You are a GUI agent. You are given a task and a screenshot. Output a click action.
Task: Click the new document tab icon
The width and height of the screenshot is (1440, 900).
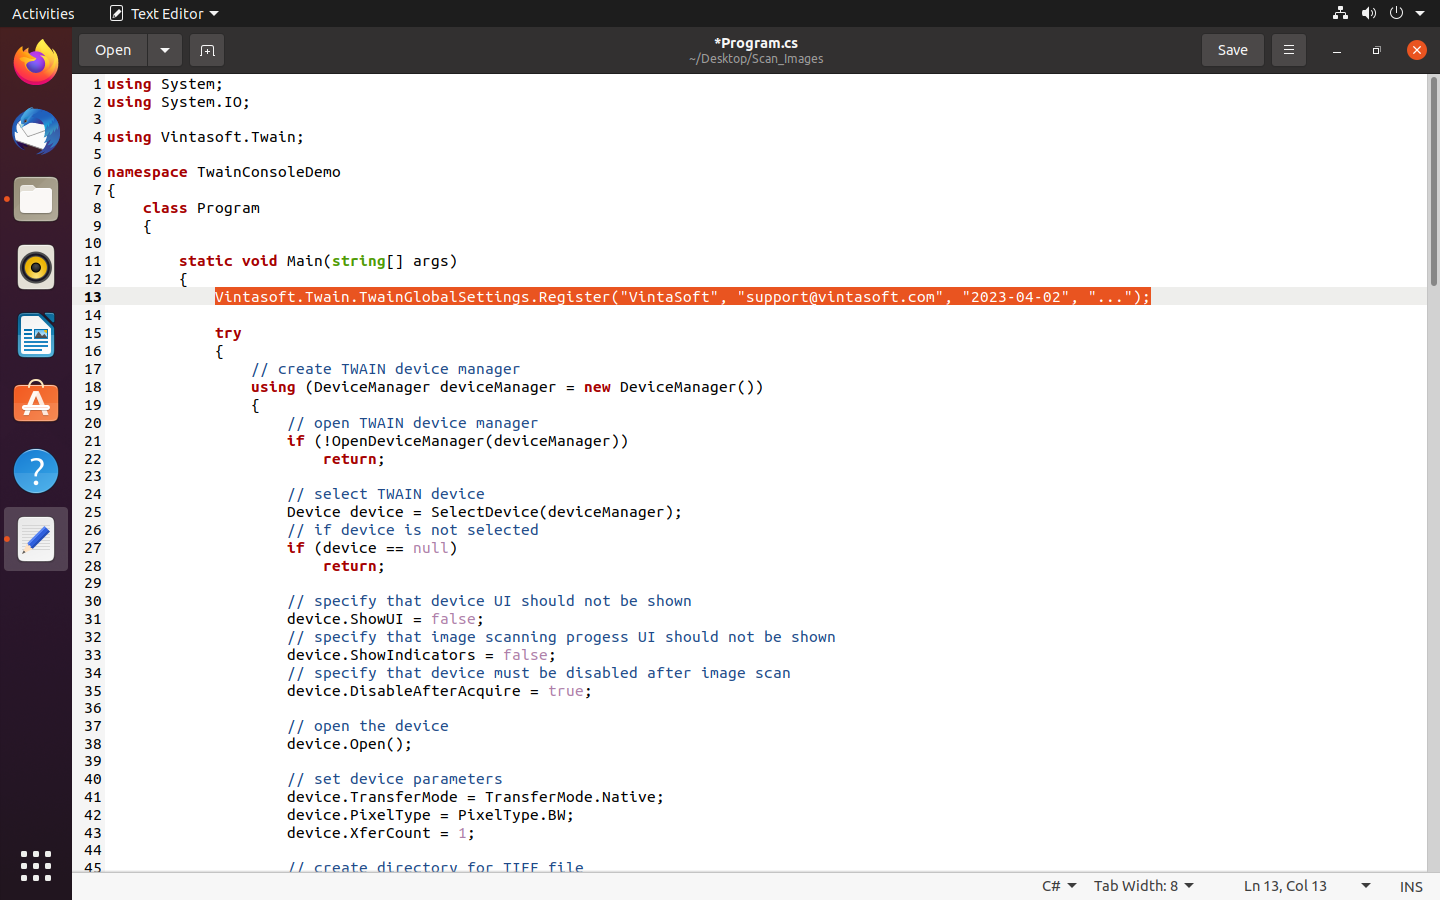click(x=207, y=50)
